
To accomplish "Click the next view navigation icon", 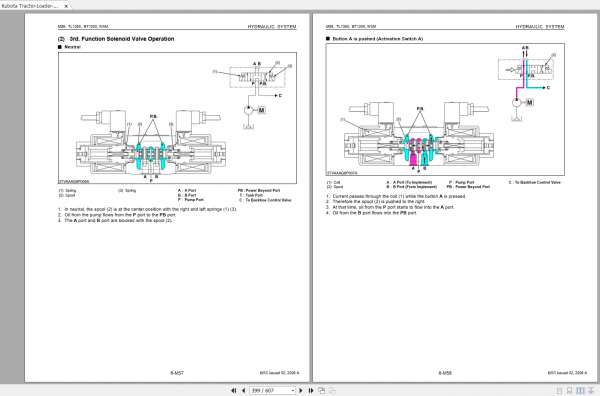I will 333,390.
